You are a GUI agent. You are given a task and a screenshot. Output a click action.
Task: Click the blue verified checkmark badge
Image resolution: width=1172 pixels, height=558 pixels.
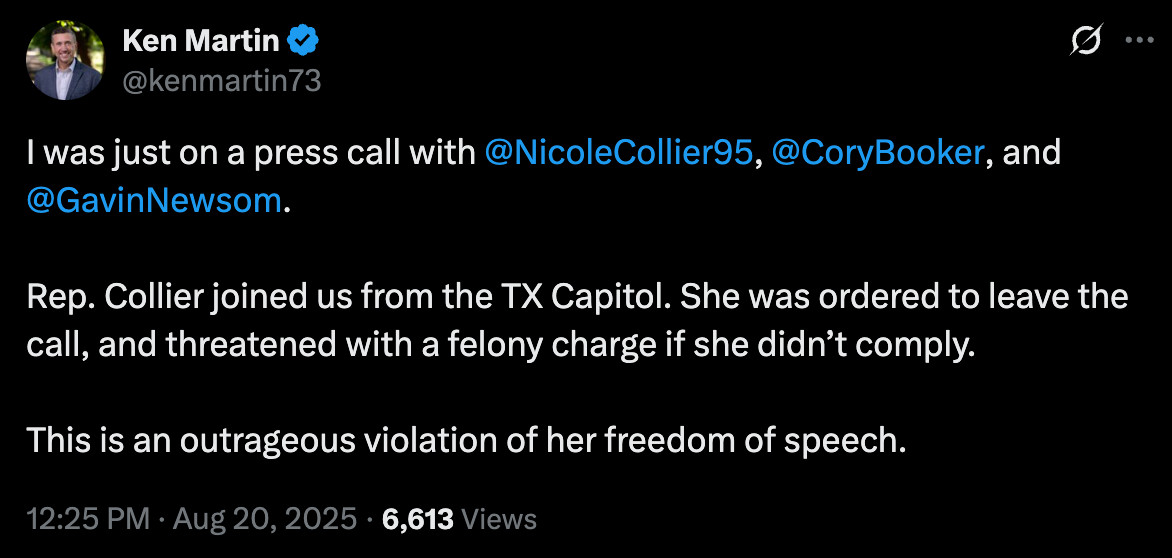(303, 40)
